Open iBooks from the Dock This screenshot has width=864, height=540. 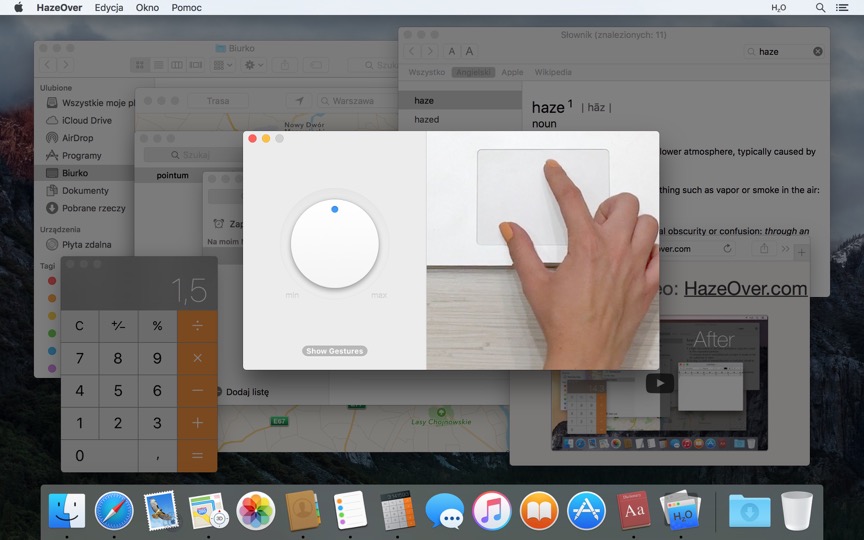[539, 511]
